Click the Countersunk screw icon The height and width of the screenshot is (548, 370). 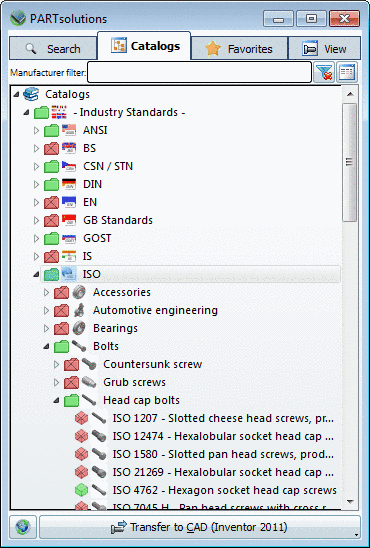[x=89, y=365]
